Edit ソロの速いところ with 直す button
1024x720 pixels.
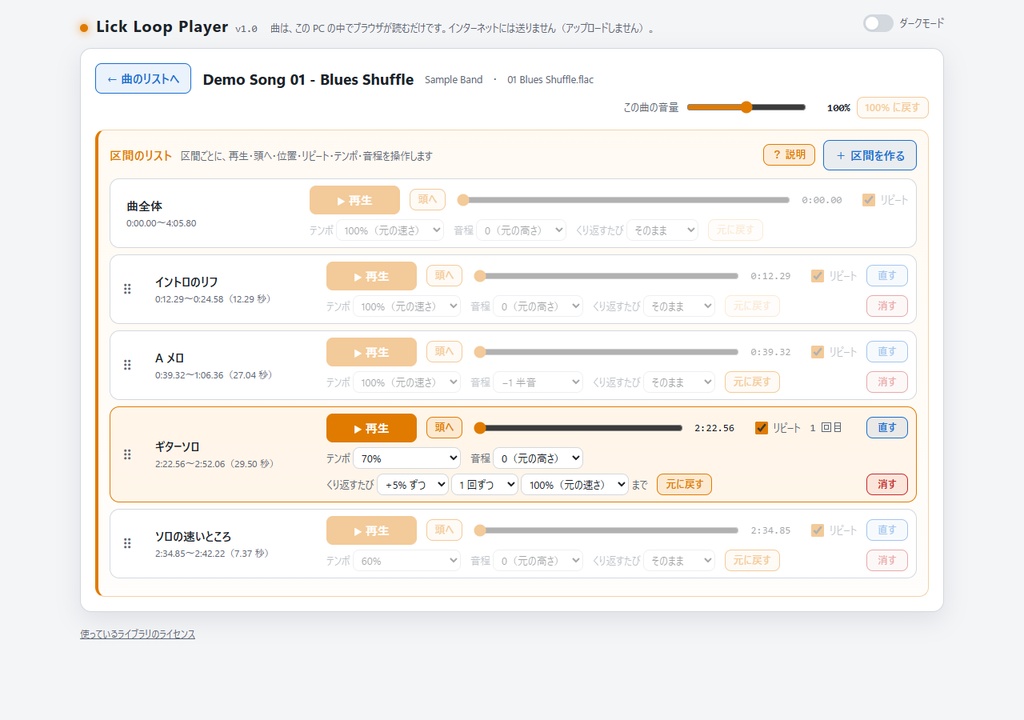(887, 530)
